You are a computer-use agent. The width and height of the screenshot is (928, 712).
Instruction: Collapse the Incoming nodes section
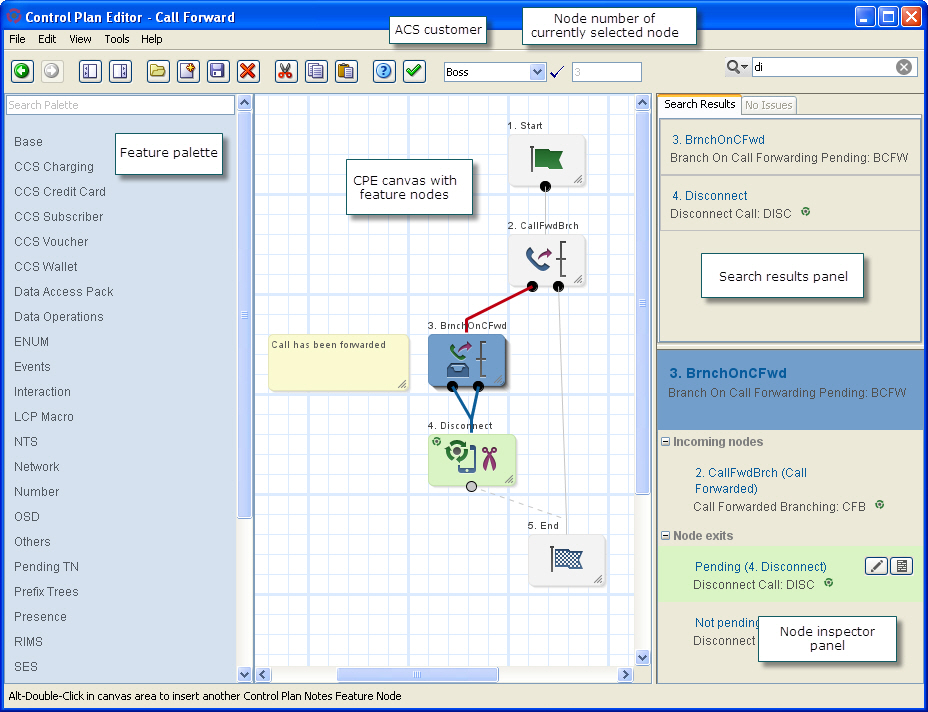(x=666, y=442)
